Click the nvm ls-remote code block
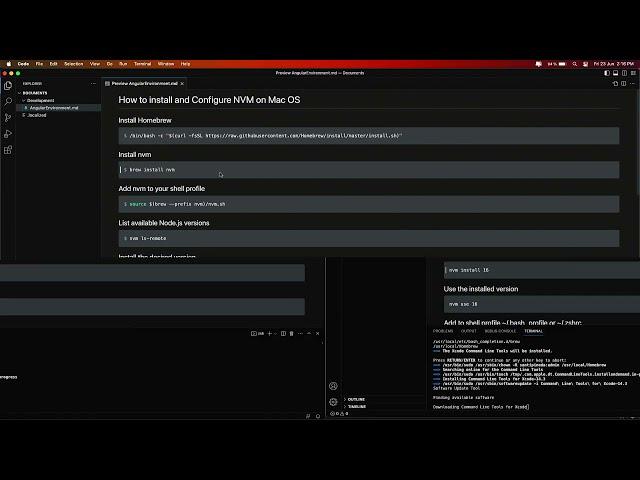640x480 pixels. [x=369, y=238]
